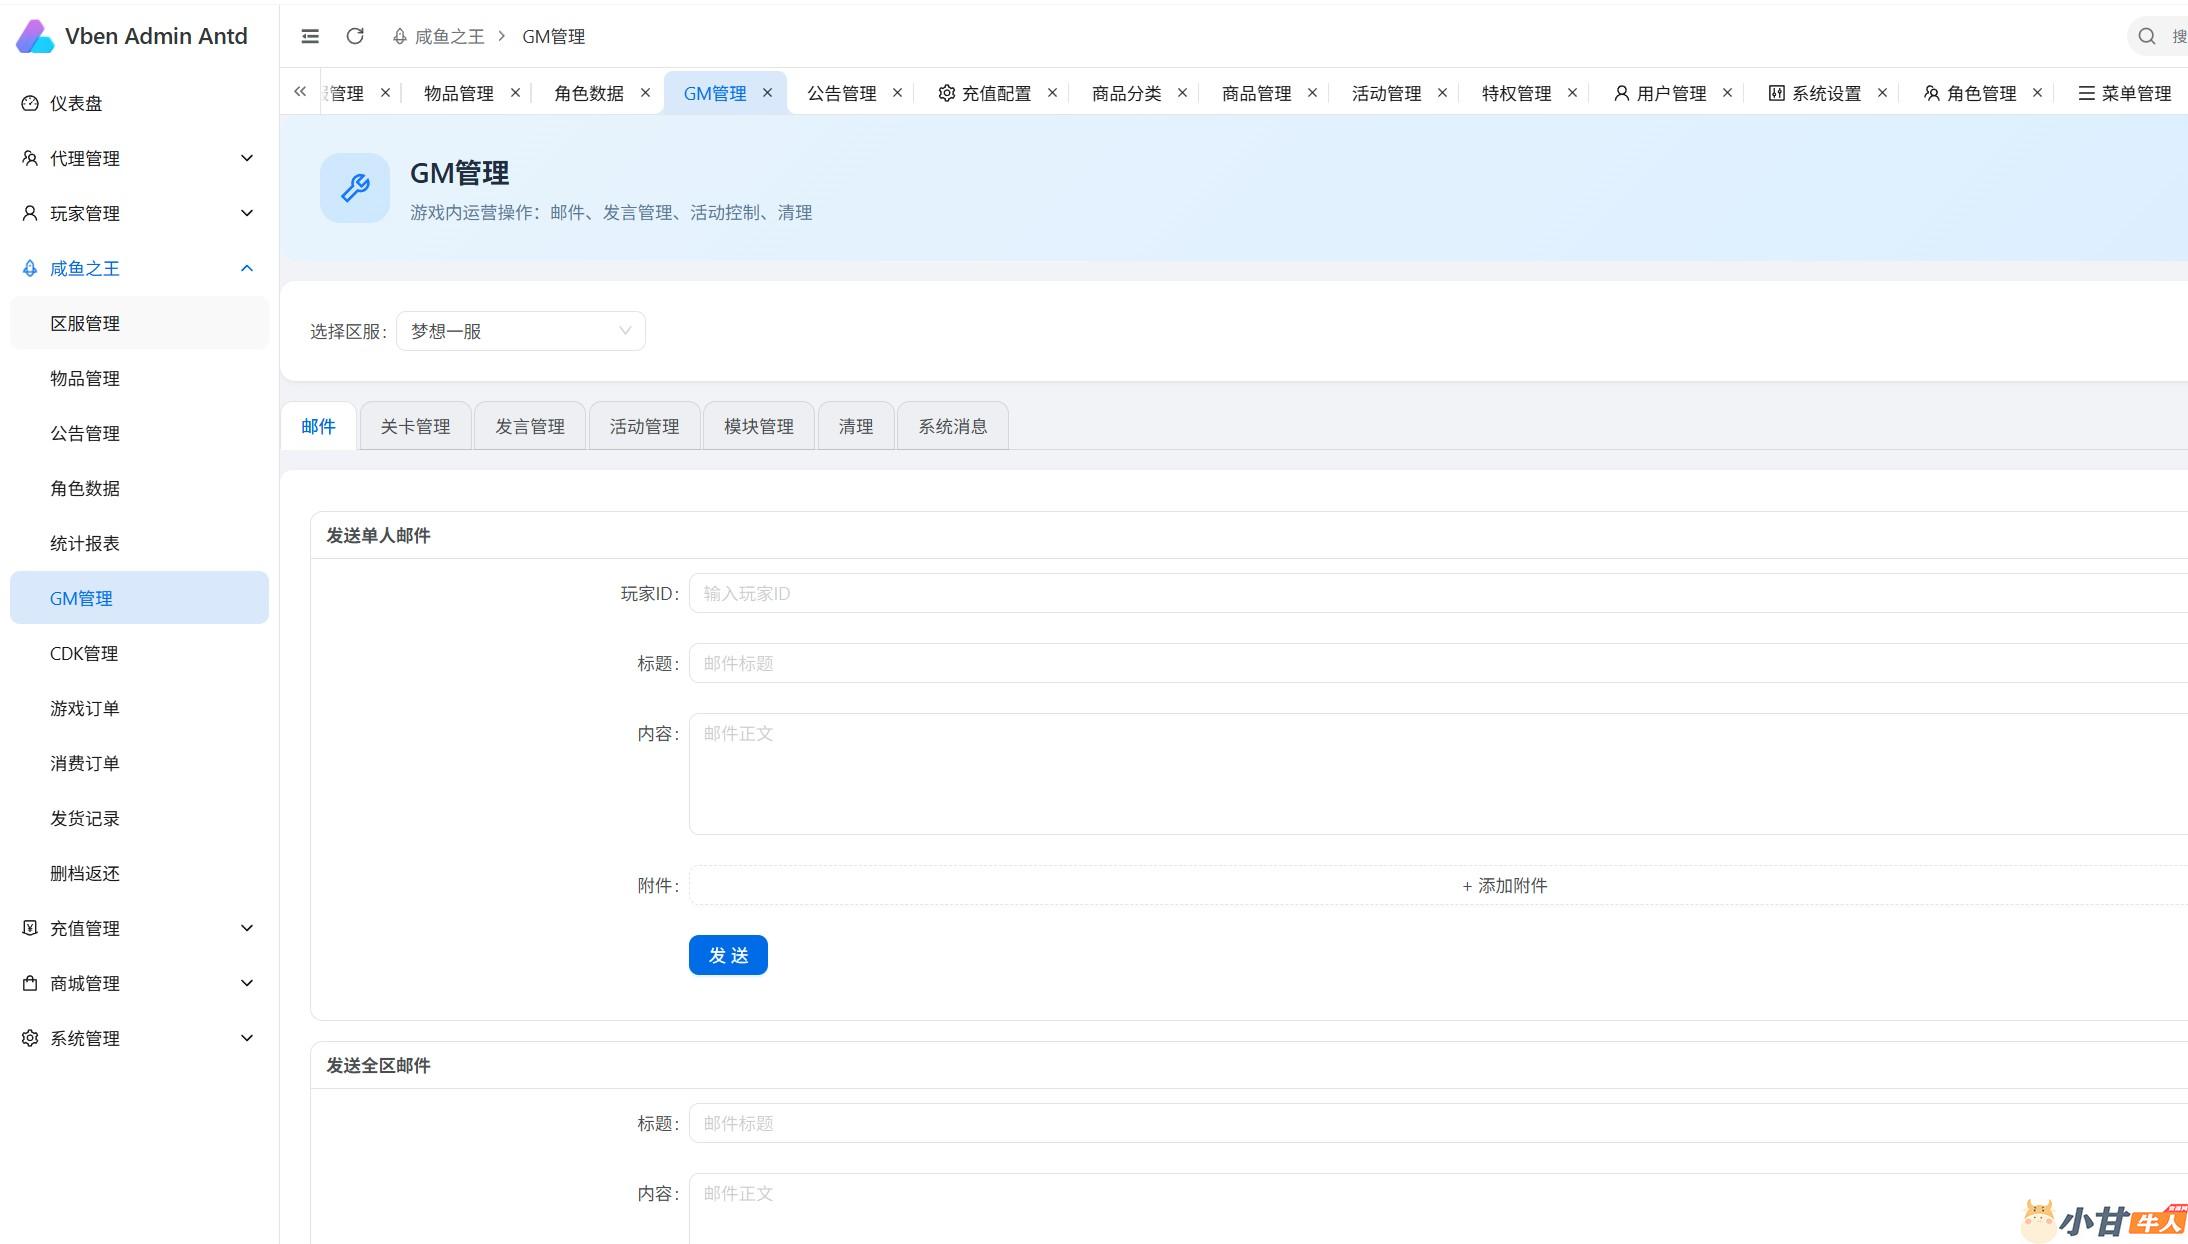The height and width of the screenshot is (1244, 2188).
Task: Expand the 玩家管理 sidebar menu
Action: pos(140,213)
